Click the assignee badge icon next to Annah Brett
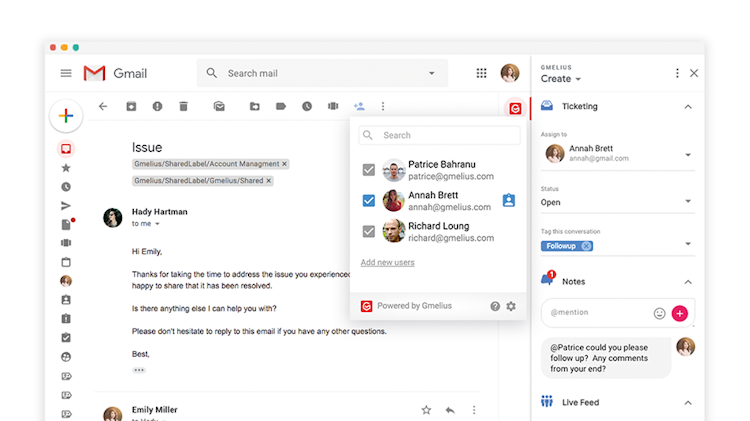 click(x=509, y=200)
